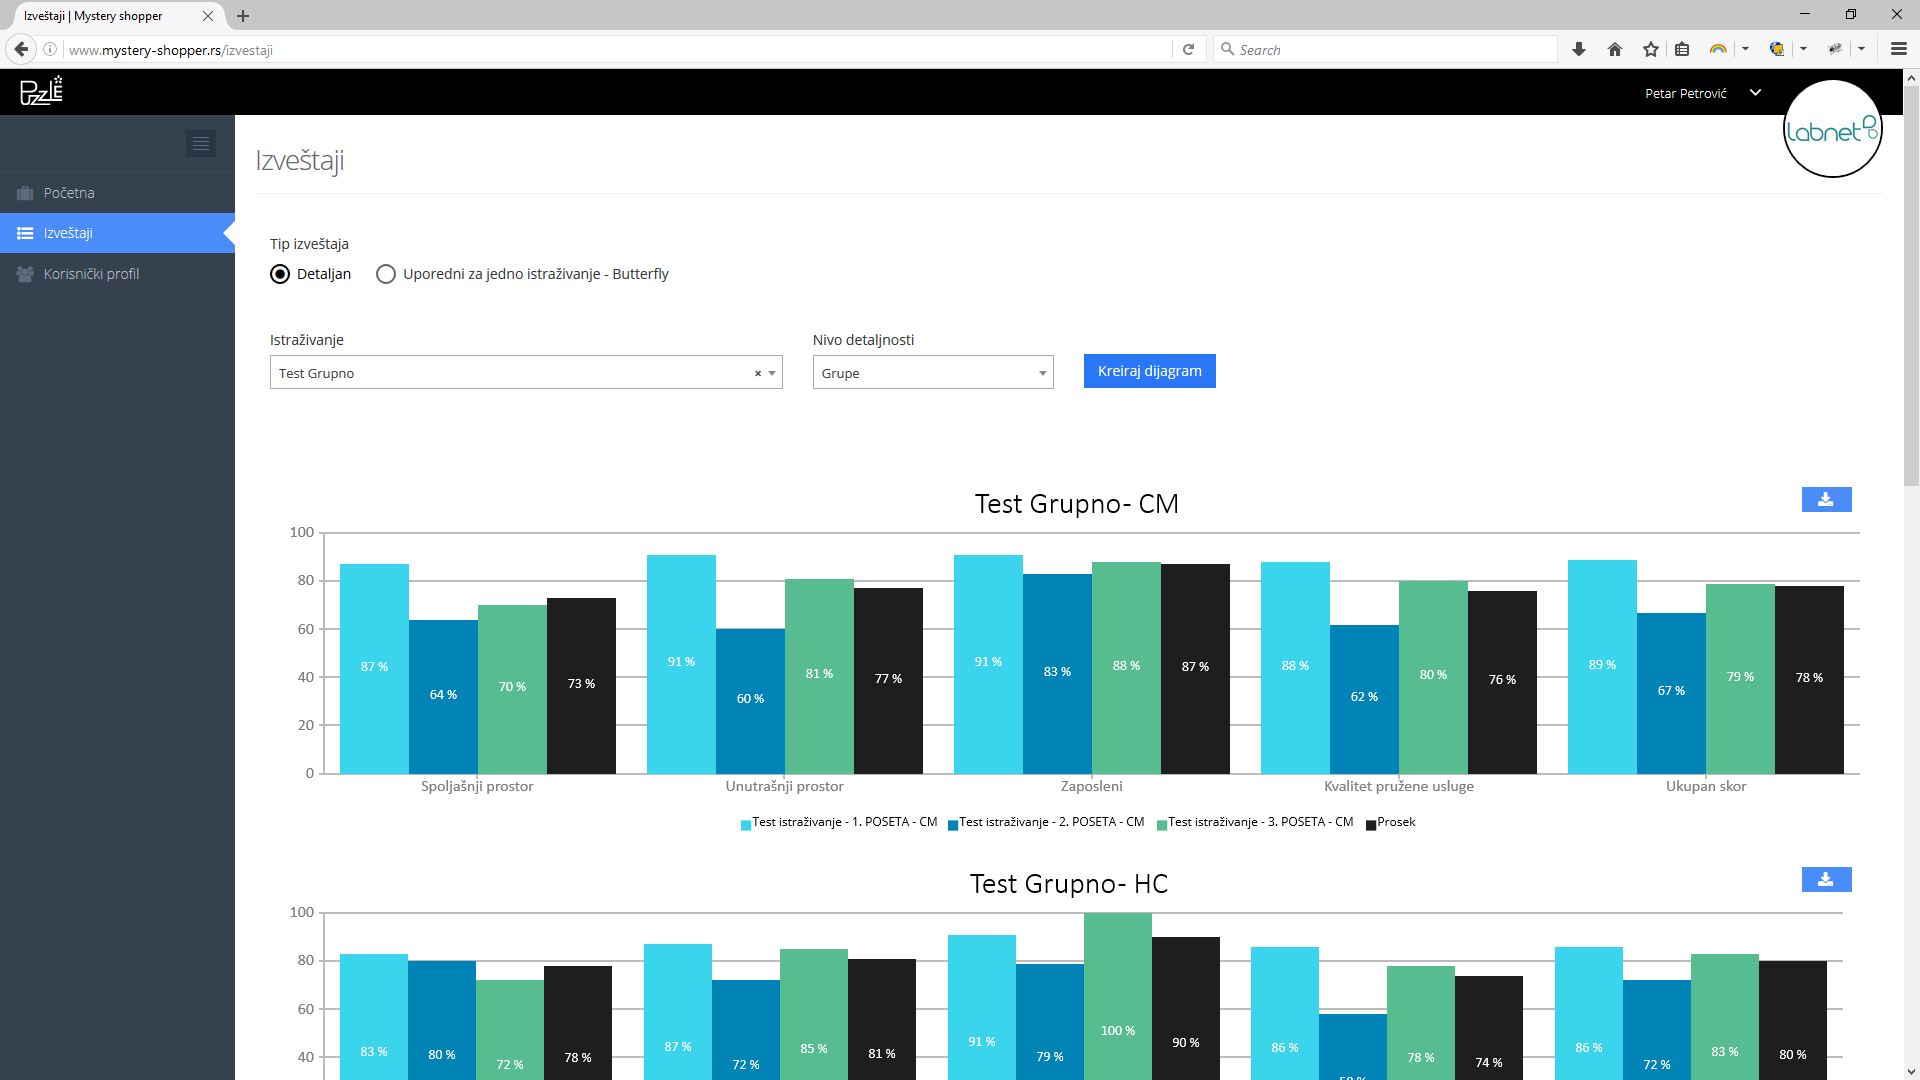Reload the page with refresh icon
1920x1080 pixels.
(1188, 49)
